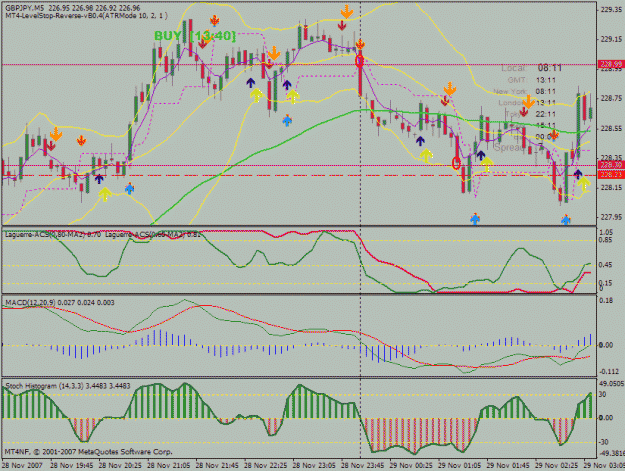The width and height of the screenshot is (625, 471).
Task: Click orange down arrow near 19:45 at left
Action: pyautogui.click(x=56, y=134)
